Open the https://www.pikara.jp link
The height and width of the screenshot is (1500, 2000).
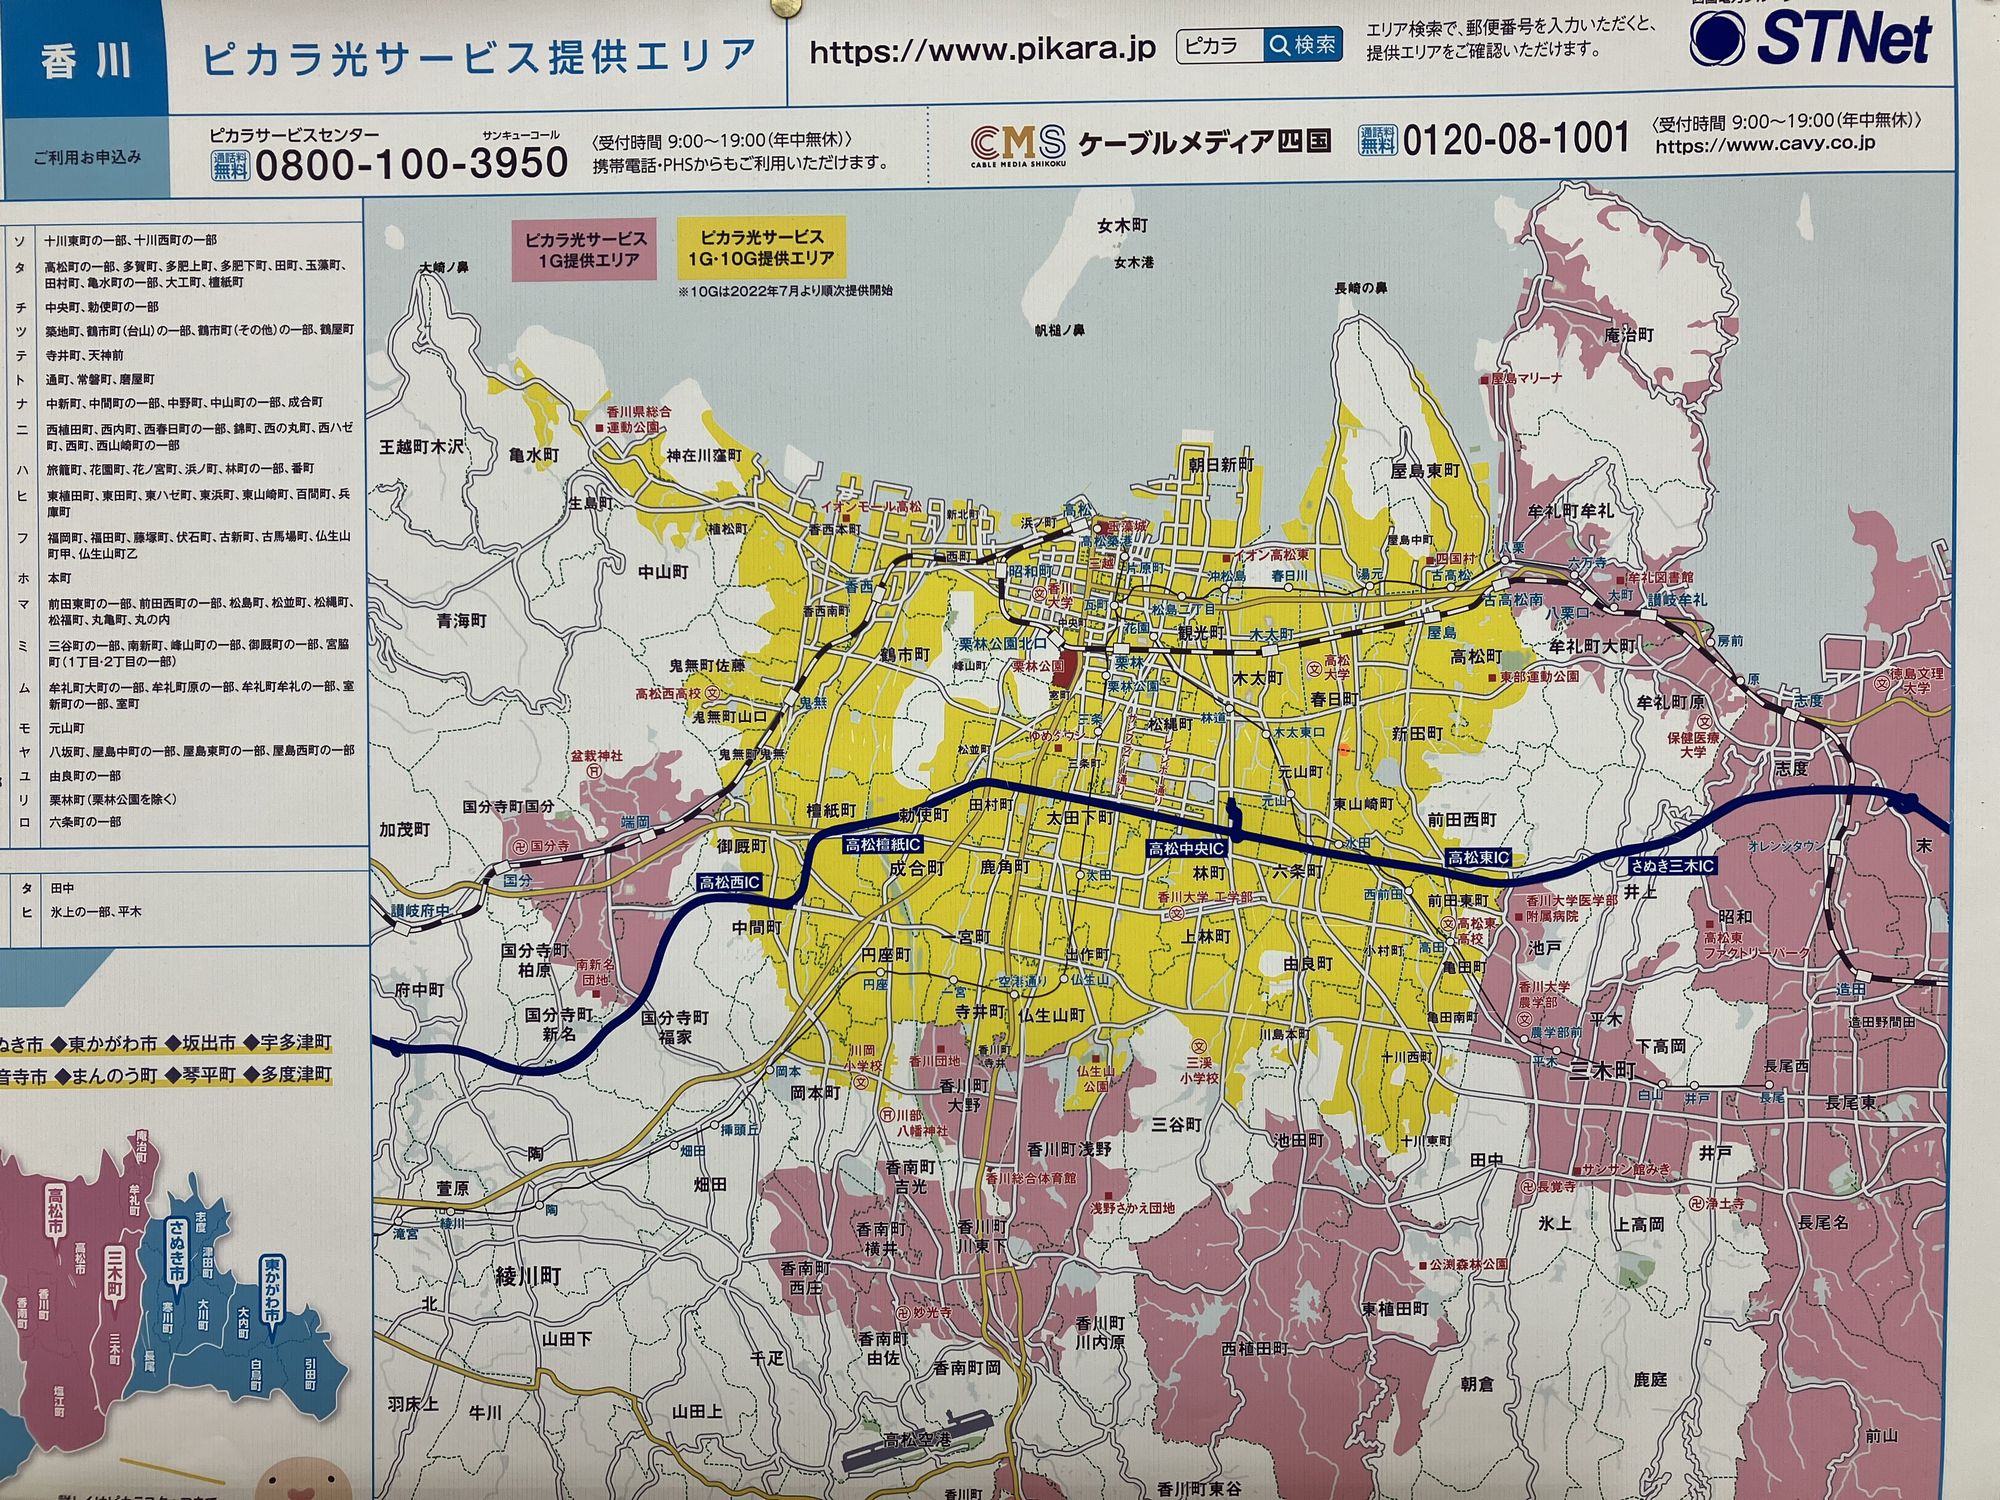point(982,49)
